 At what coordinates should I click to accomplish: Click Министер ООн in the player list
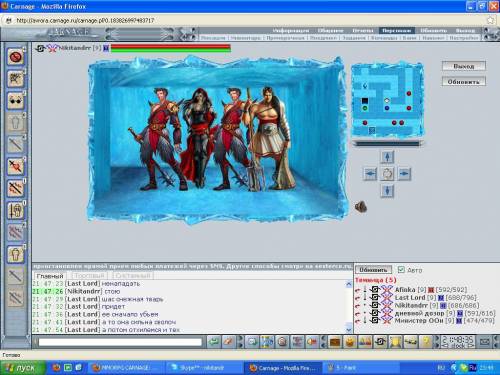coord(419,321)
